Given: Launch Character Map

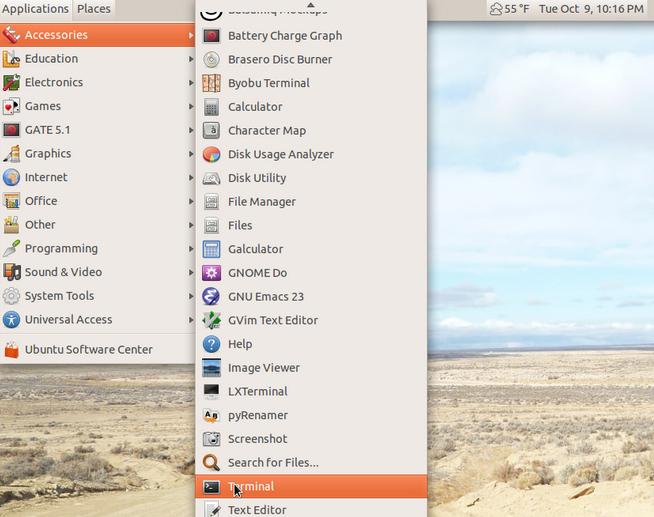Looking at the screenshot, I should point(266,130).
